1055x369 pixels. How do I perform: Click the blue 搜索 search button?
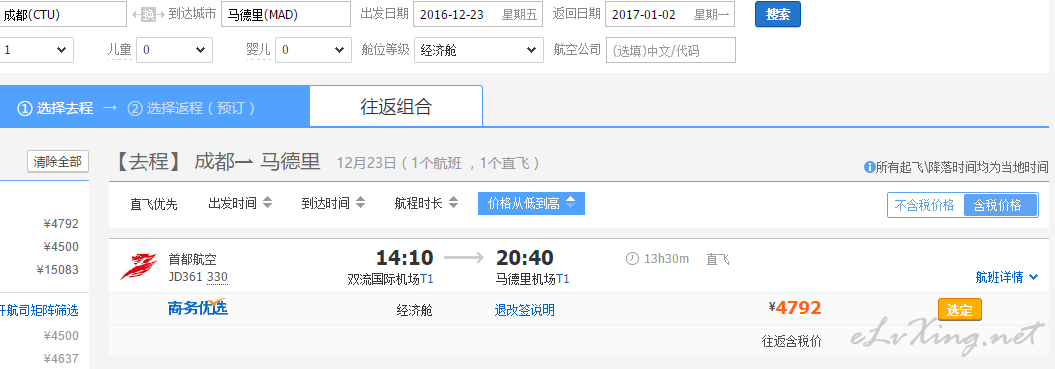click(778, 14)
